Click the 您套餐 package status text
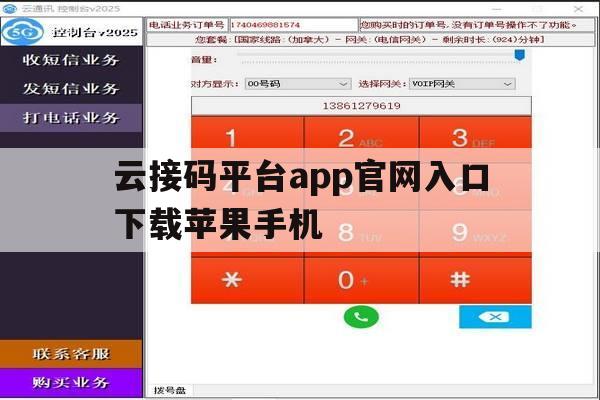Screen dimensions: 600x400 (x=370, y=39)
